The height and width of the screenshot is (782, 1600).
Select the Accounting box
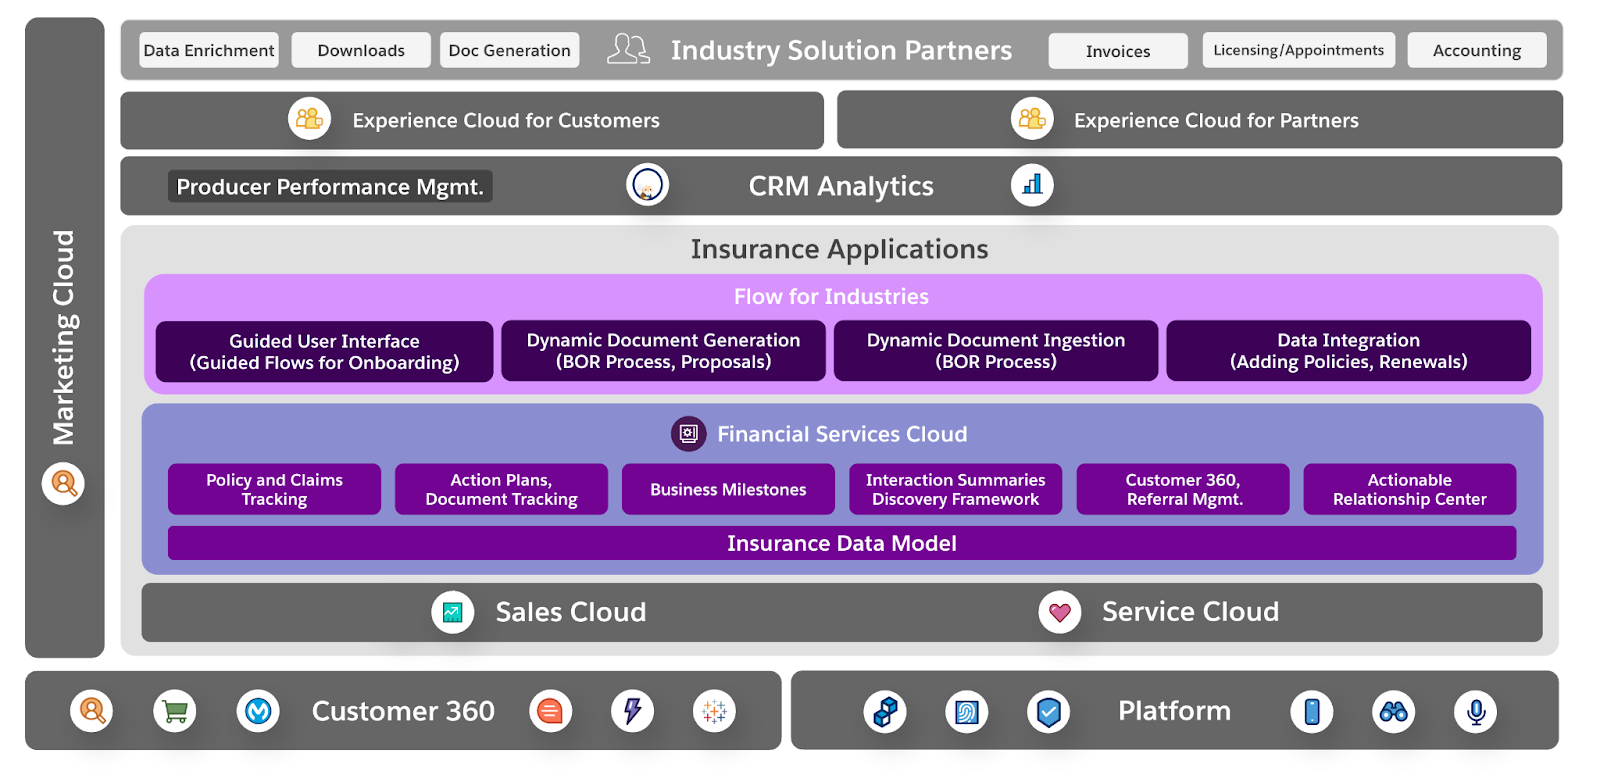click(x=1477, y=50)
